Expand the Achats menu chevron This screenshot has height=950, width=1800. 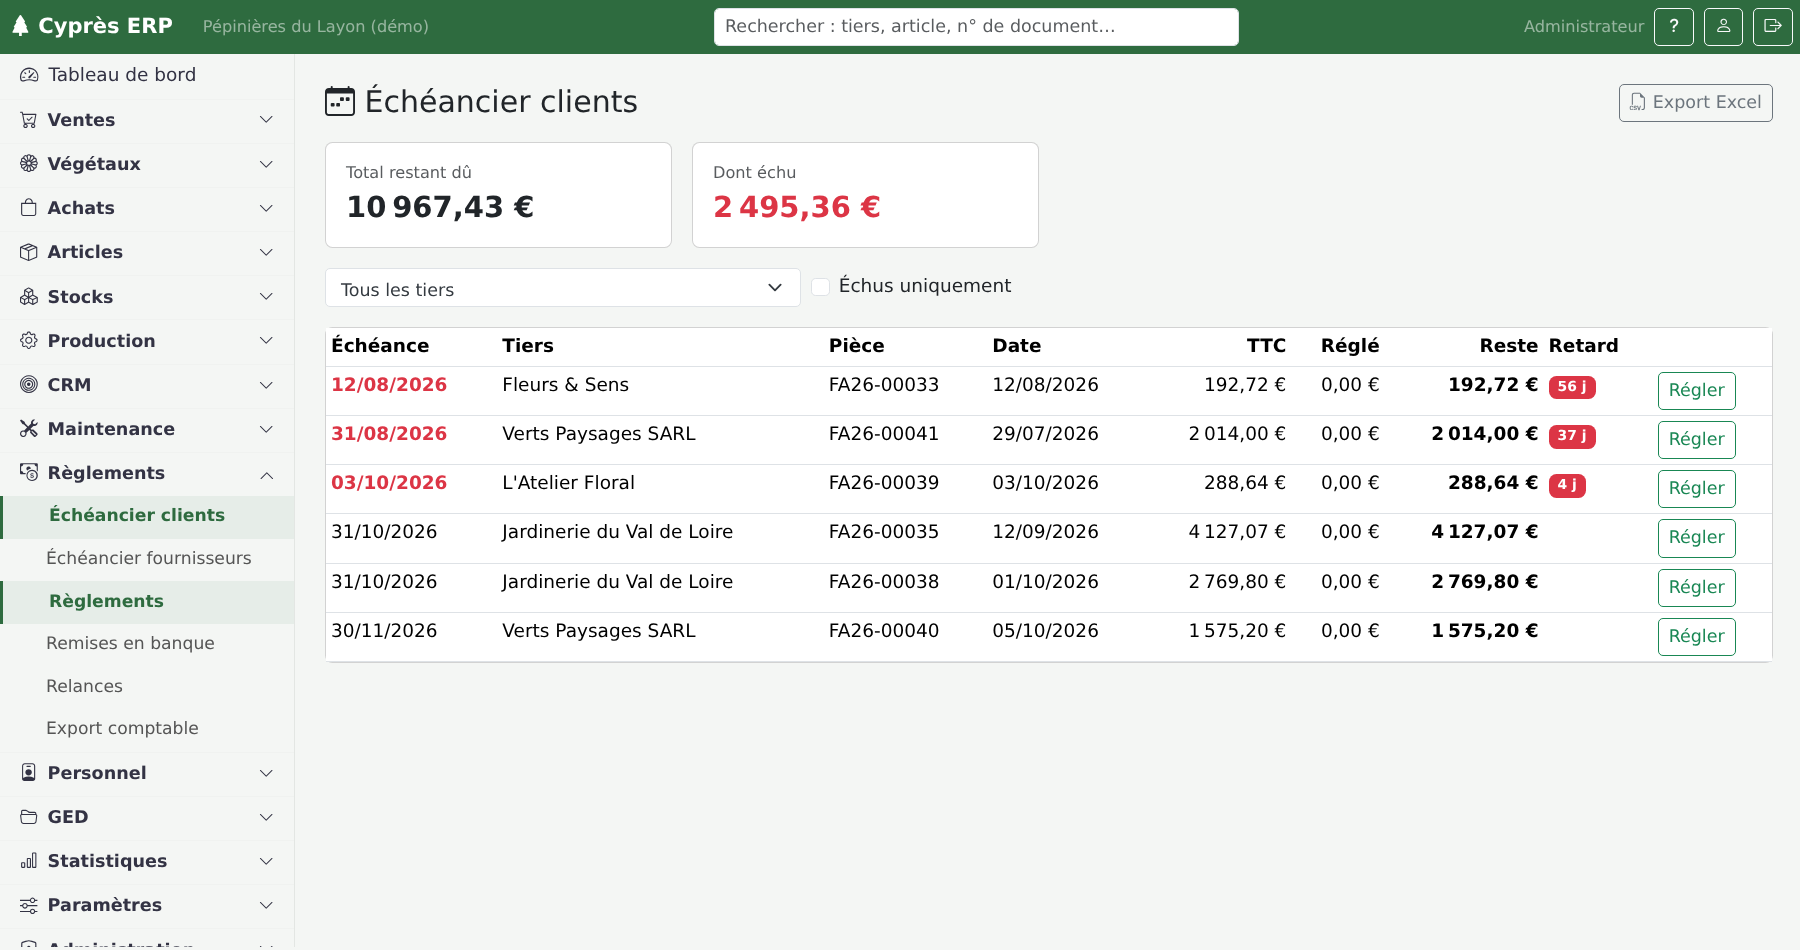(x=266, y=208)
